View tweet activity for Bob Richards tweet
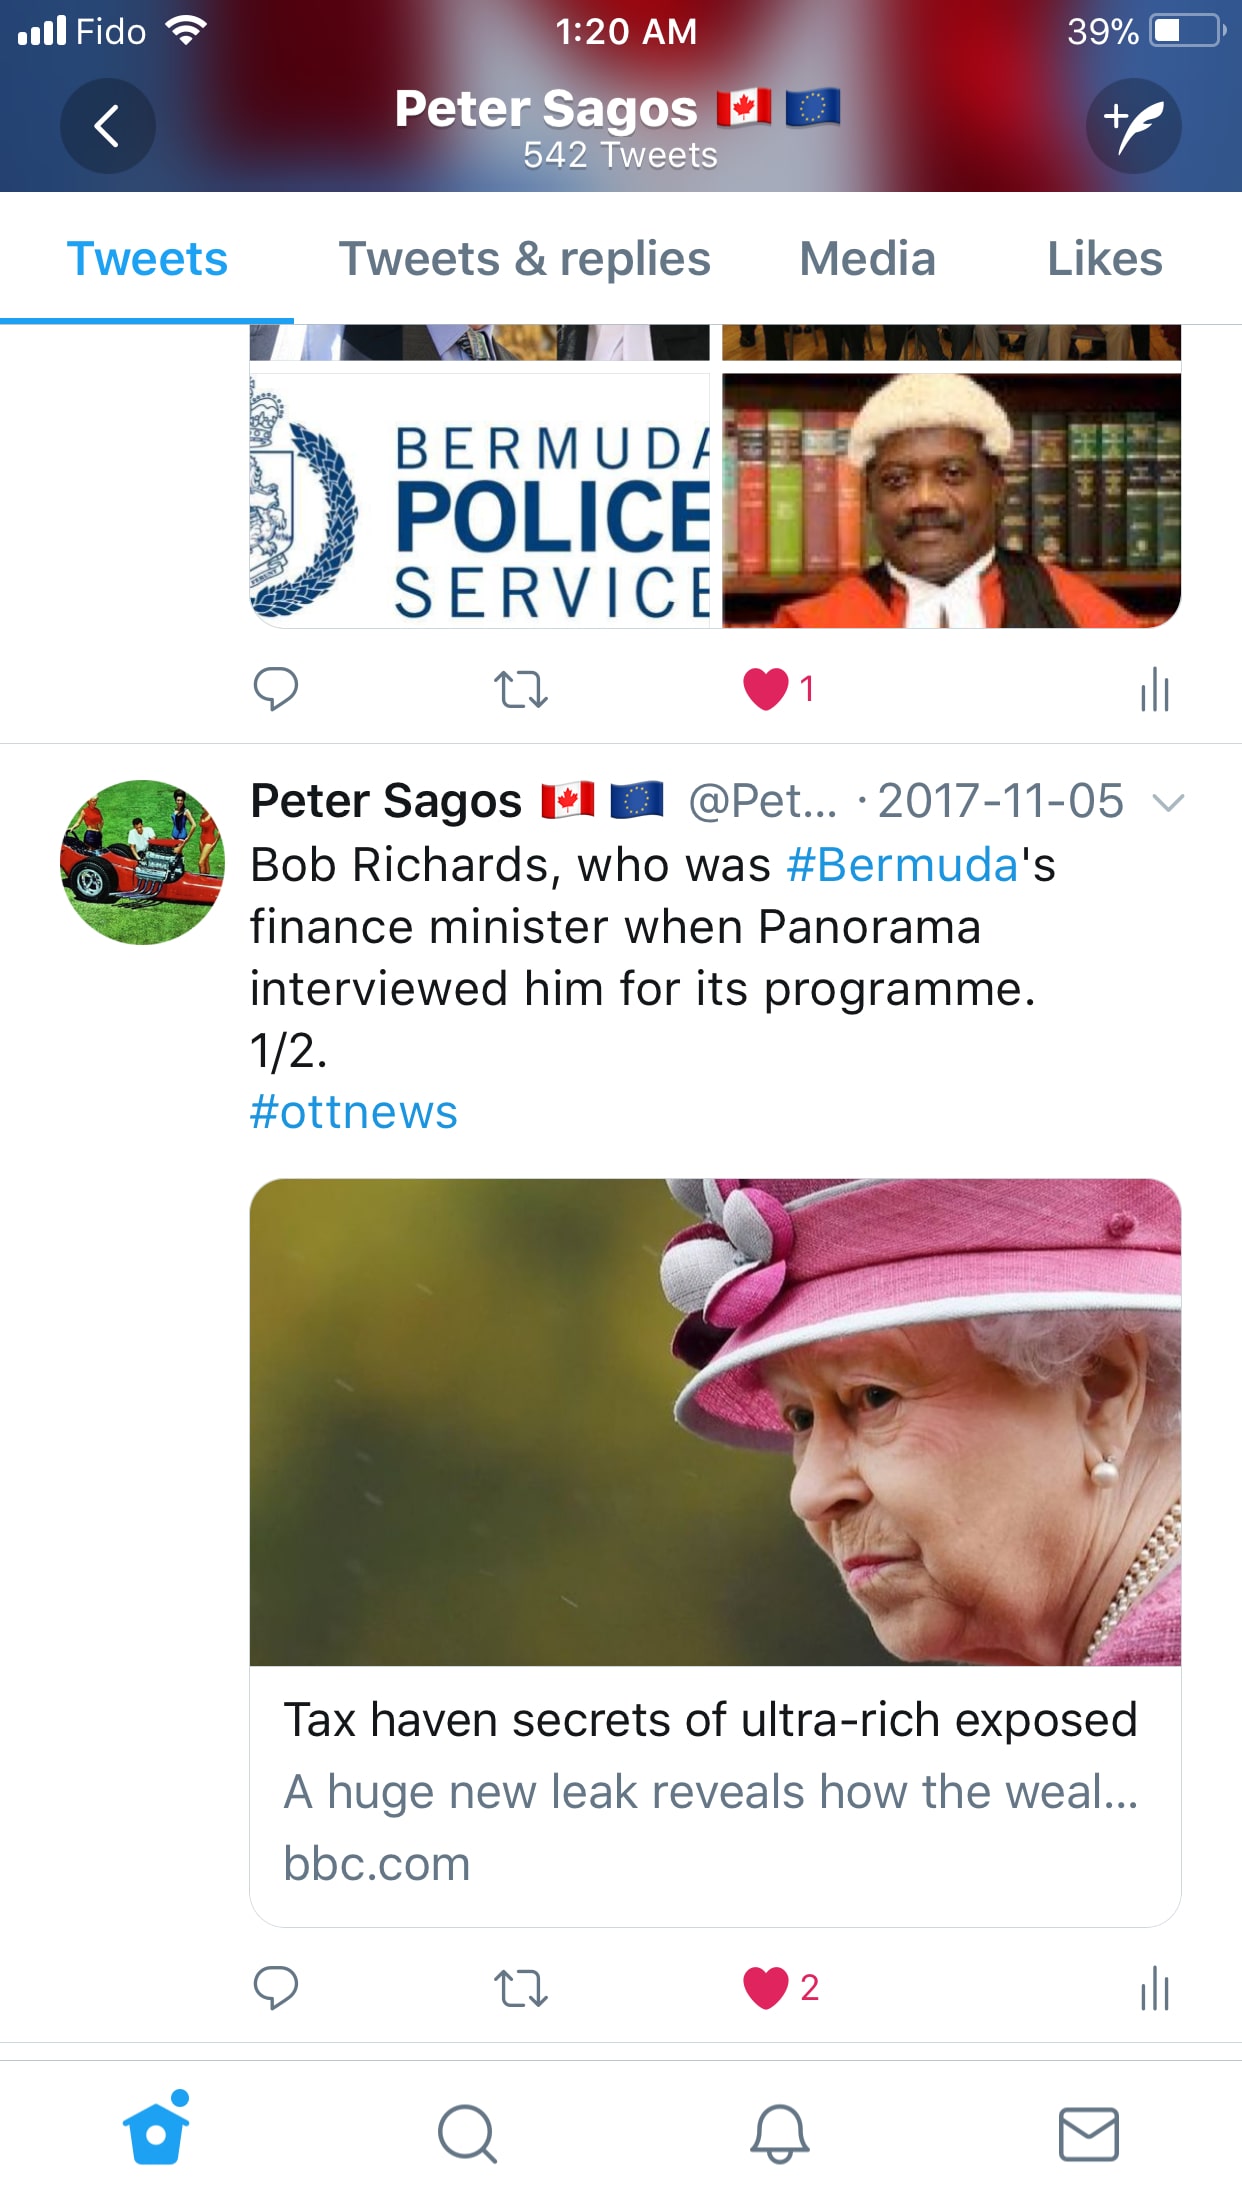The width and height of the screenshot is (1242, 2208). [1155, 1987]
